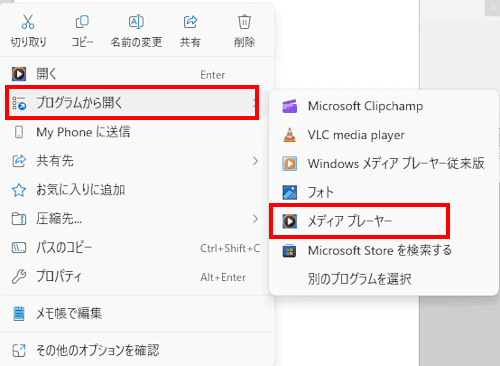Click the trash Delete (削除) icon
The width and height of the screenshot is (500, 366).
tap(244, 21)
